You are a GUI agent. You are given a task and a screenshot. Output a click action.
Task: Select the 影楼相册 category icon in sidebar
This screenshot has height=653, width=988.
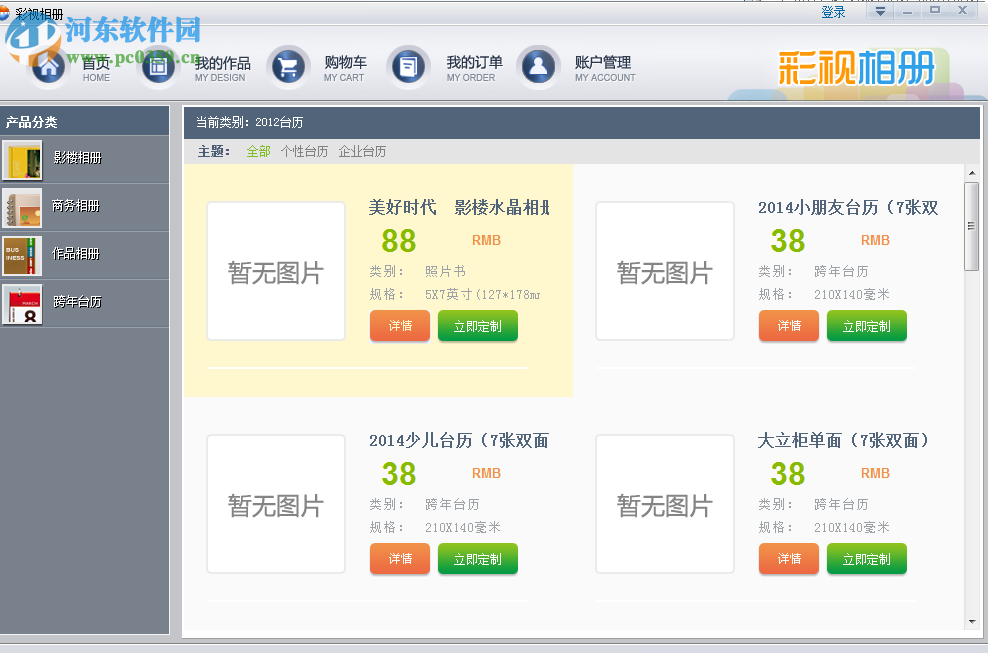point(22,160)
